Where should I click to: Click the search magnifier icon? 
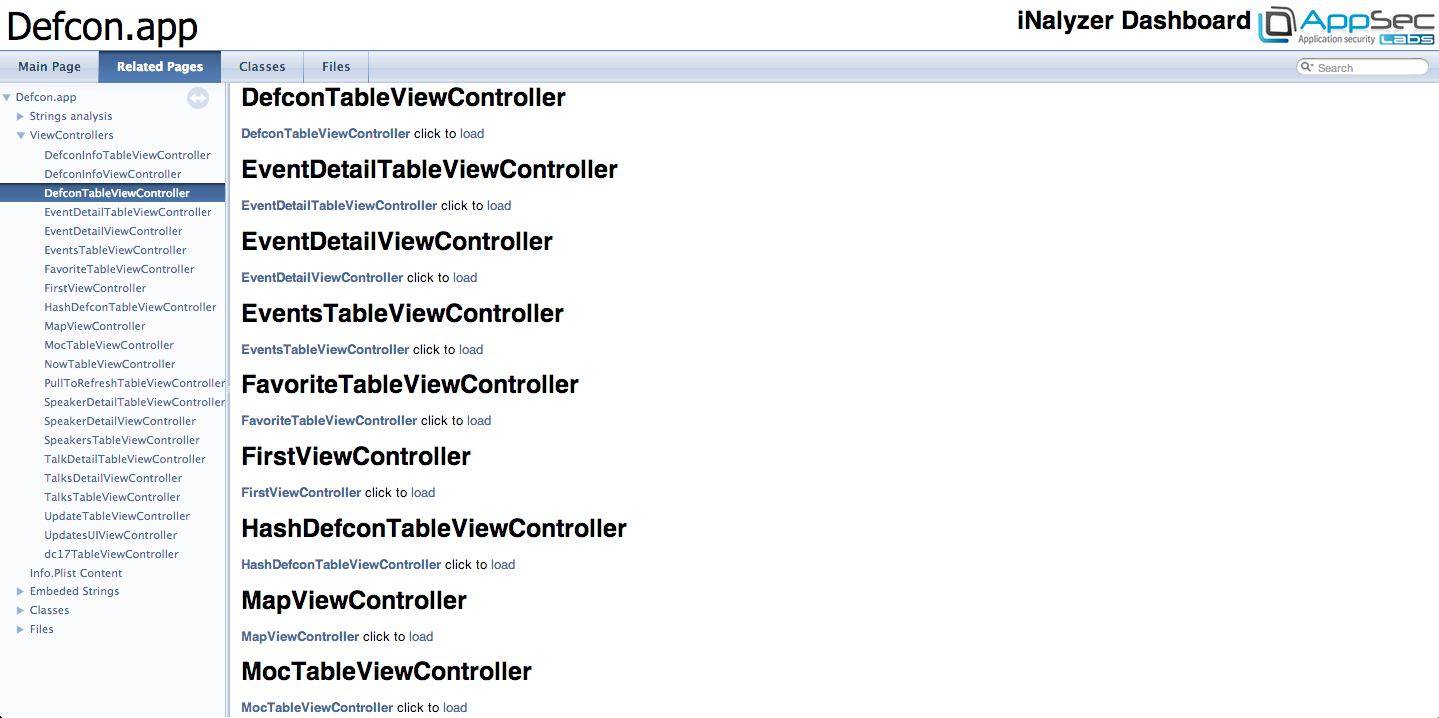tap(1306, 67)
